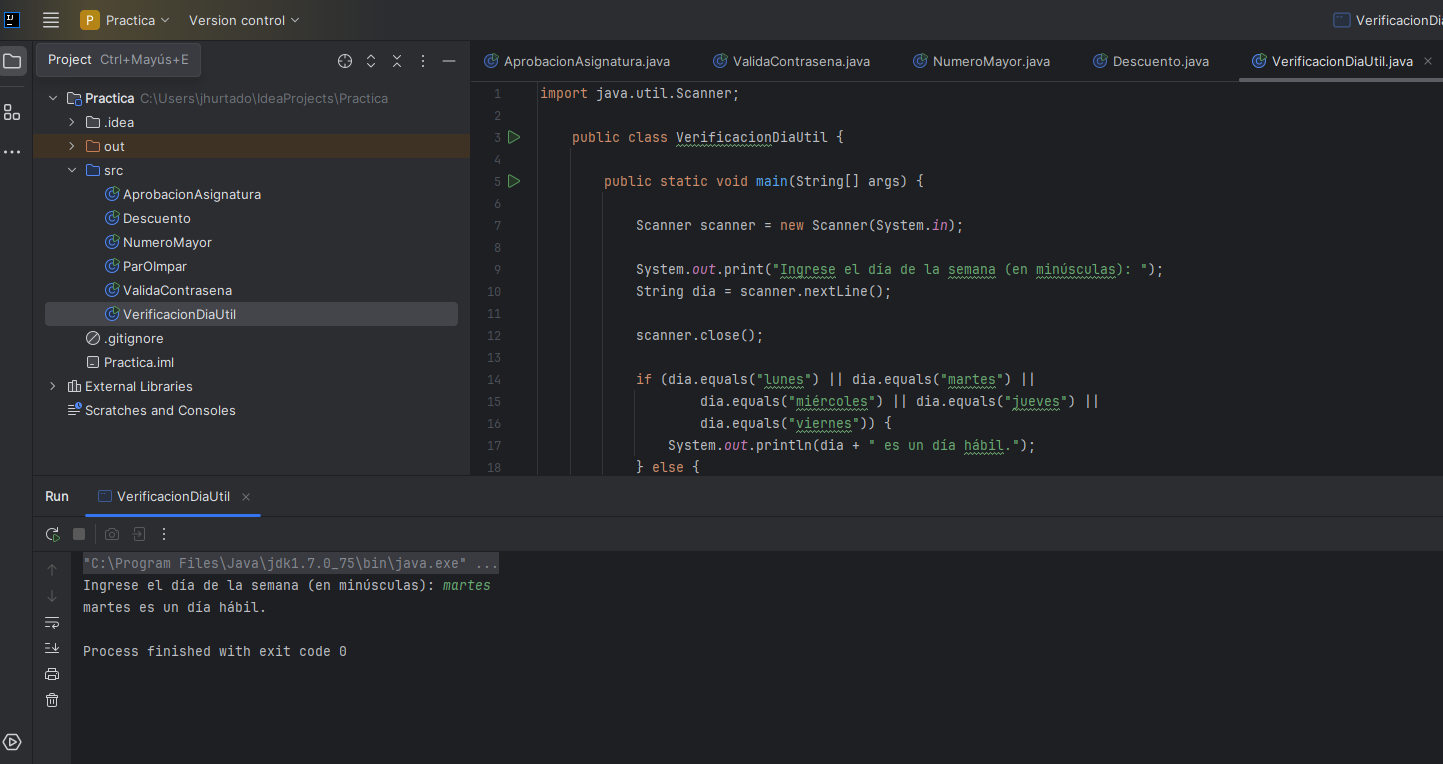This screenshot has height=764, width=1443.
Task: Click the Project panel header button
Action: point(118,60)
